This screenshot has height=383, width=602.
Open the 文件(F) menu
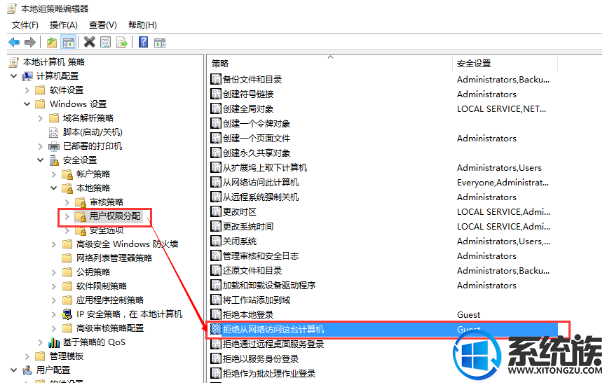pos(25,25)
